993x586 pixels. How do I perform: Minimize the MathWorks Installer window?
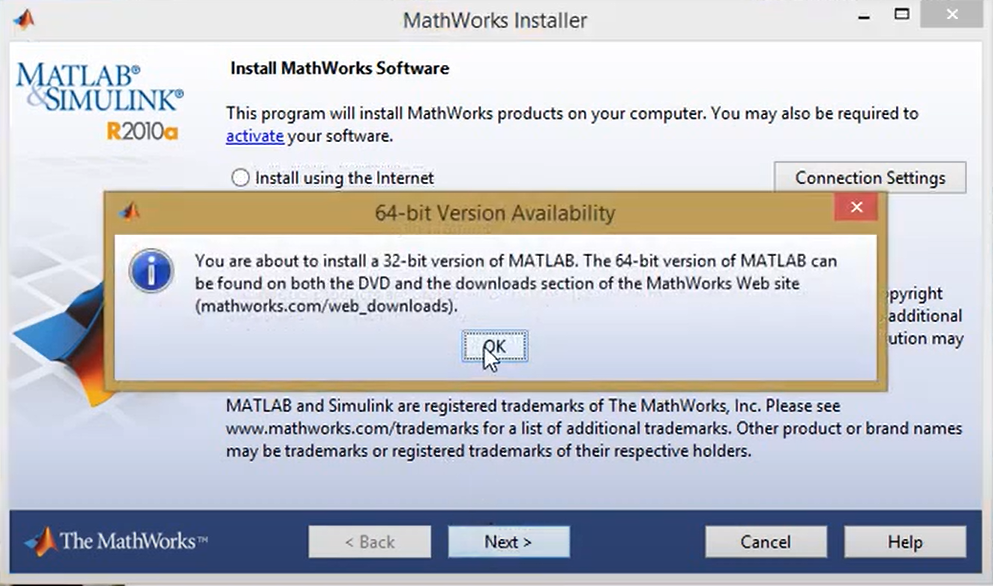pyautogui.click(x=859, y=16)
